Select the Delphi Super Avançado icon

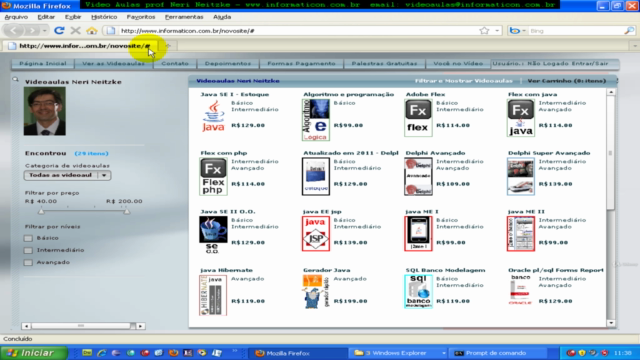(521, 177)
